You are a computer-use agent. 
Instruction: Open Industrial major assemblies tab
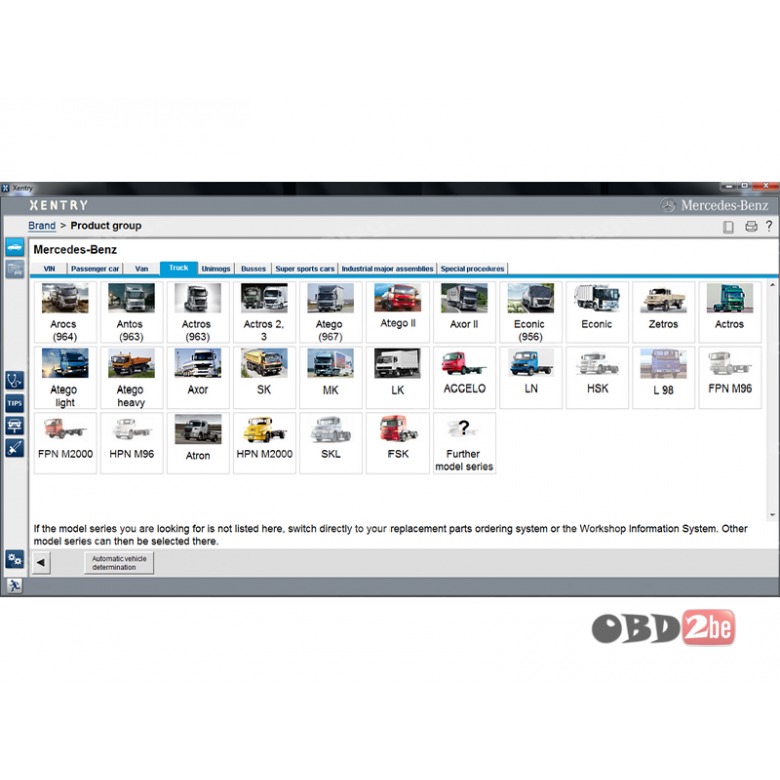(x=388, y=269)
